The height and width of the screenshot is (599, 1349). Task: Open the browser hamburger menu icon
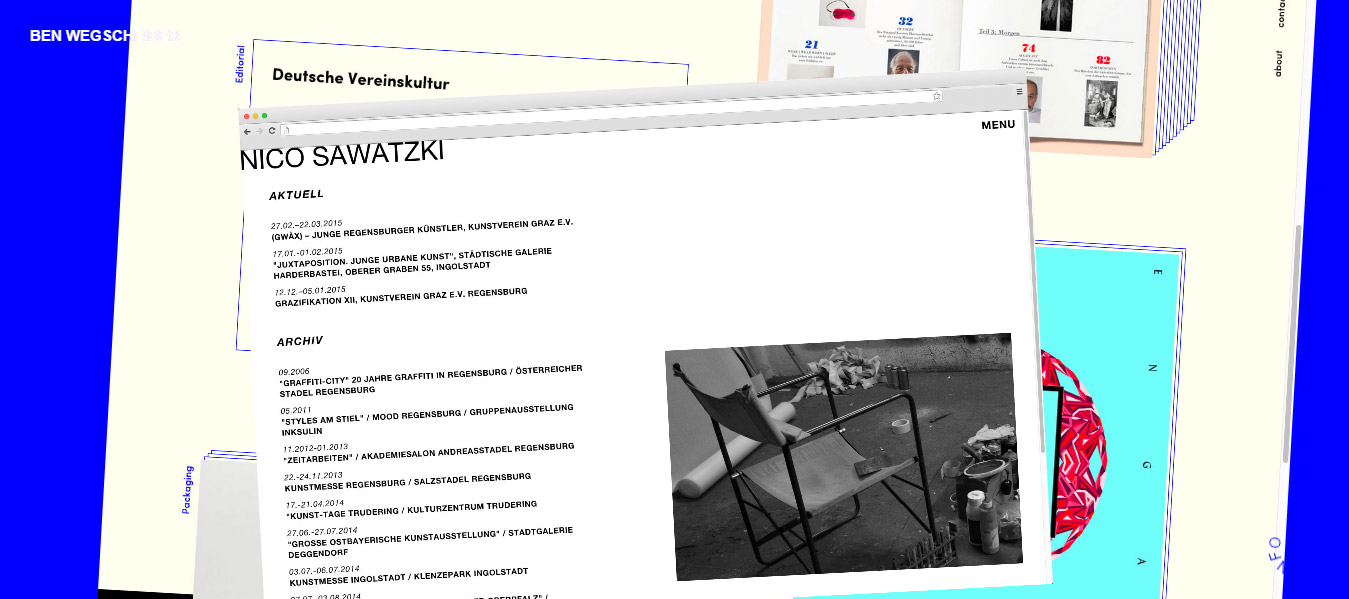(1019, 89)
